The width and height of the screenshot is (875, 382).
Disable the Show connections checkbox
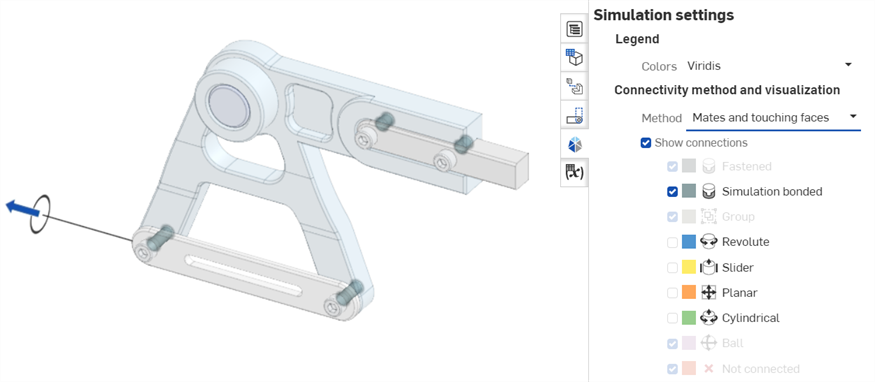[646, 143]
